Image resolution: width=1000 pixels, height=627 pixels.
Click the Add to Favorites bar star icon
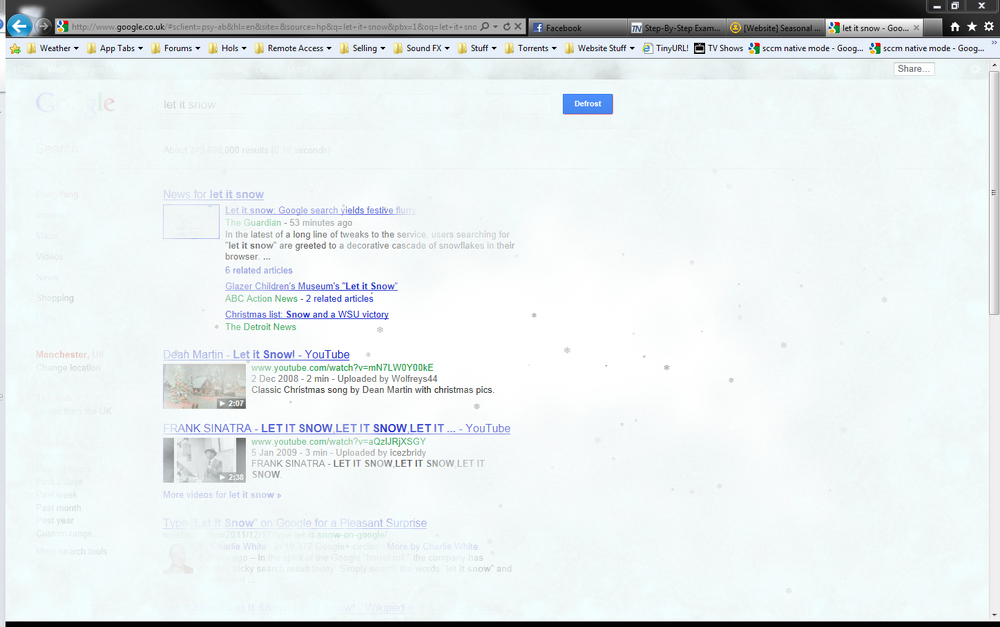click(x=15, y=48)
